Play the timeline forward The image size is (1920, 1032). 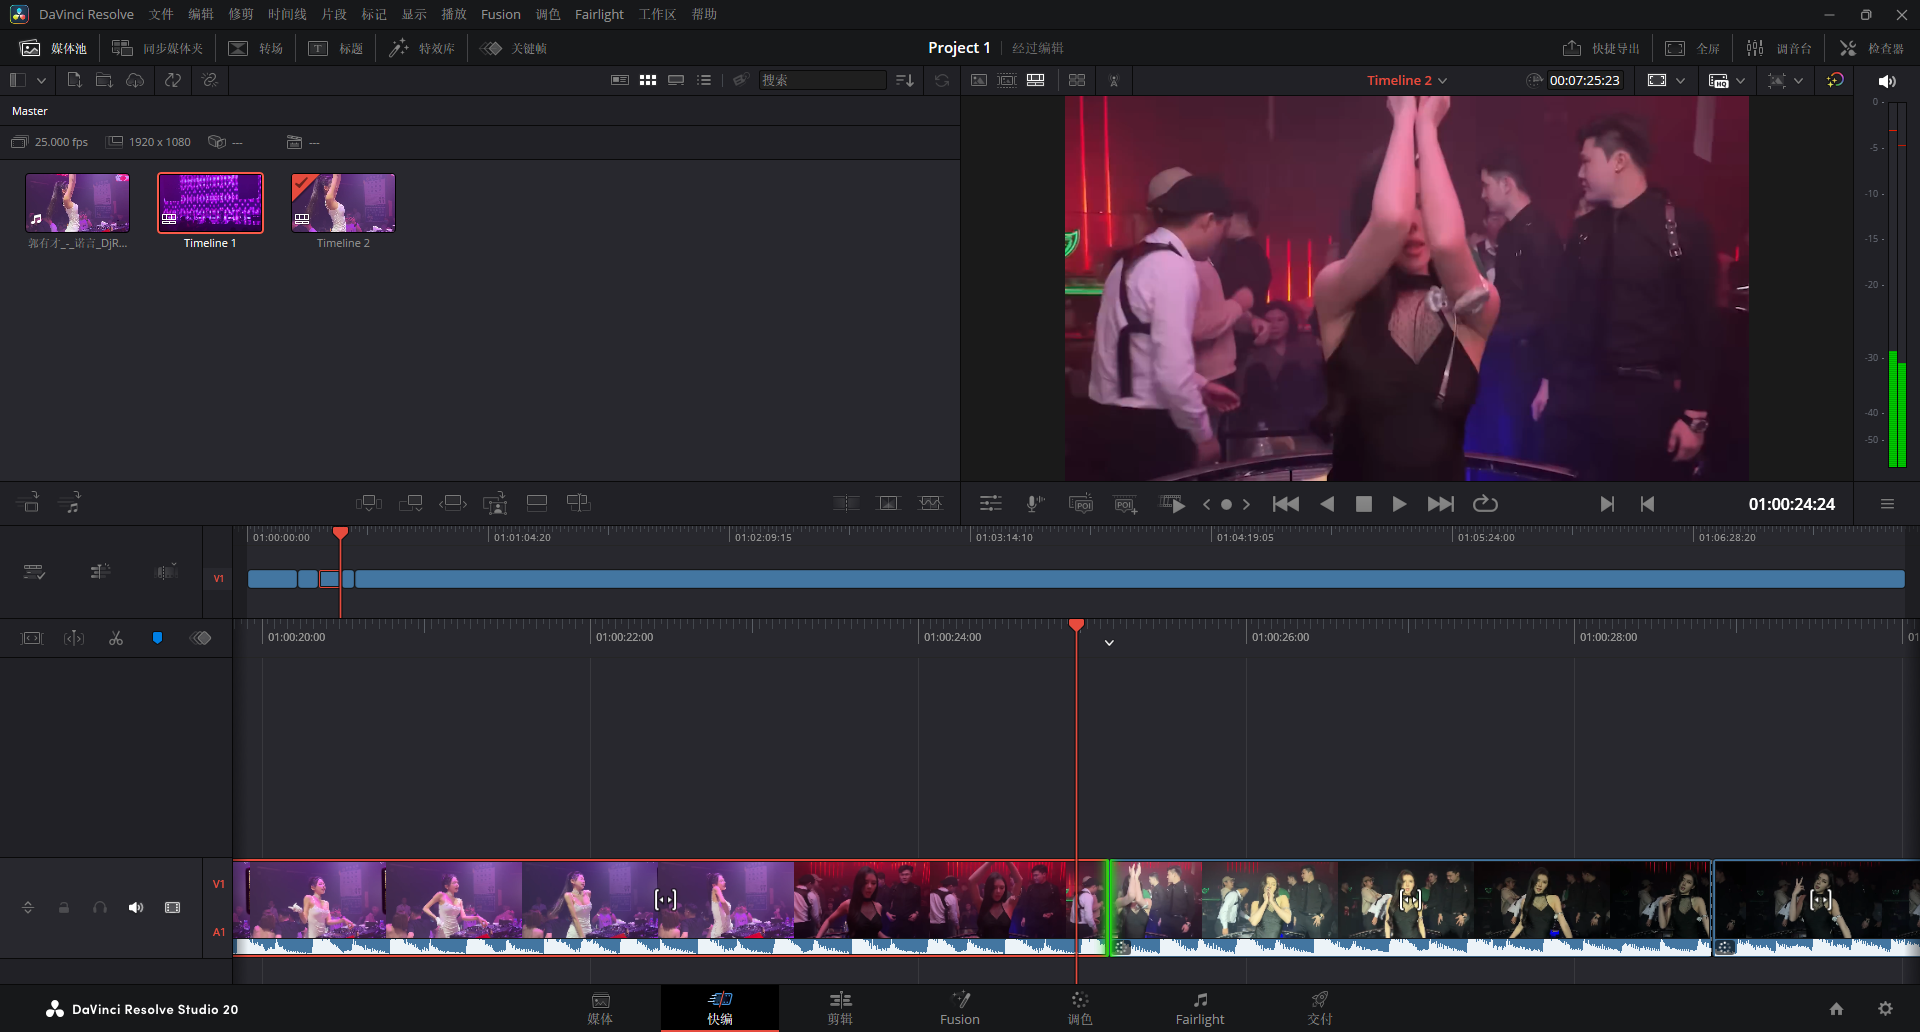[1399, 504]
